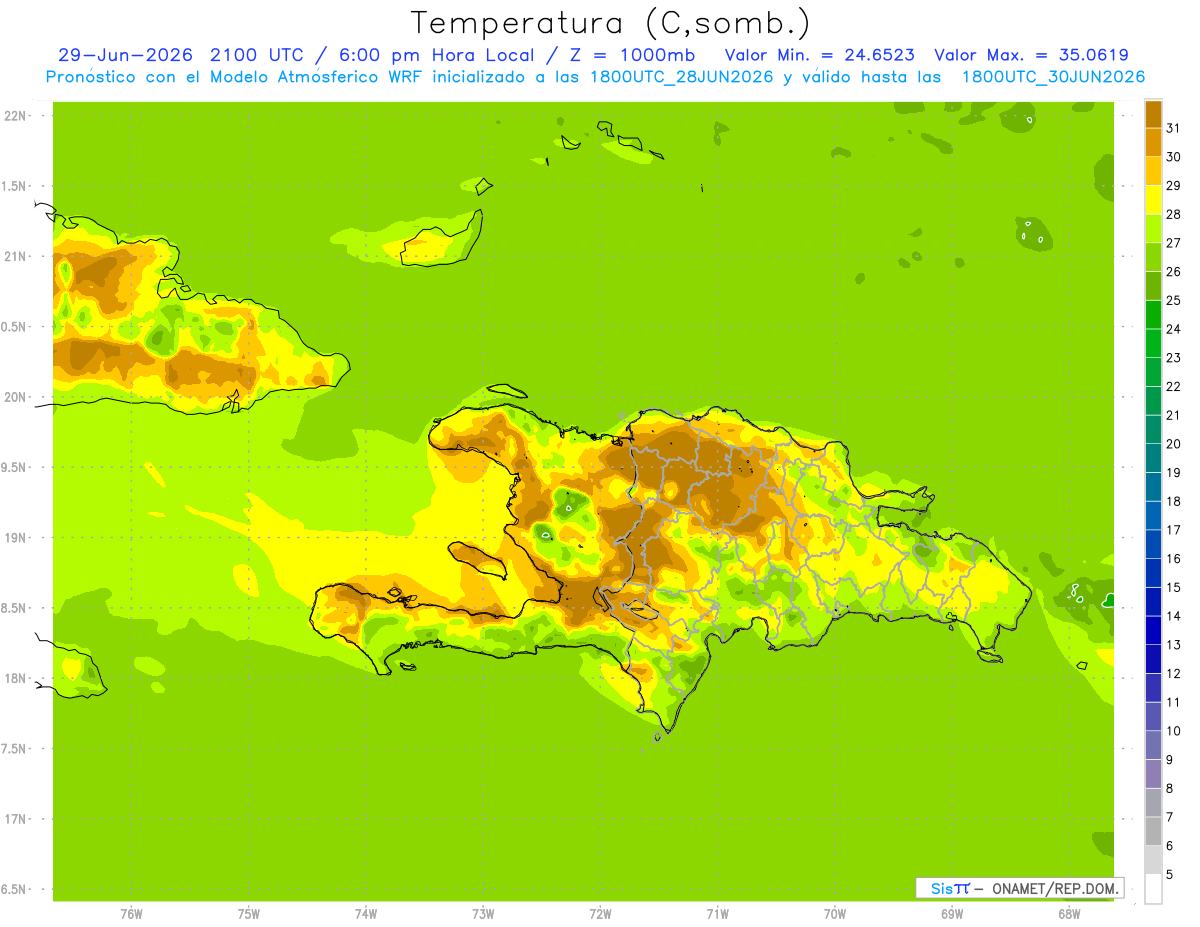Click the longitude label "70W"
This screenshot has height=927, width=1200.
point(835,914)
